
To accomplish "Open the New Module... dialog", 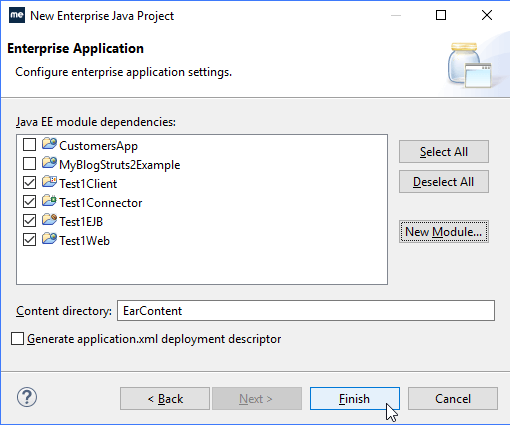I will (x=444, y=232).
